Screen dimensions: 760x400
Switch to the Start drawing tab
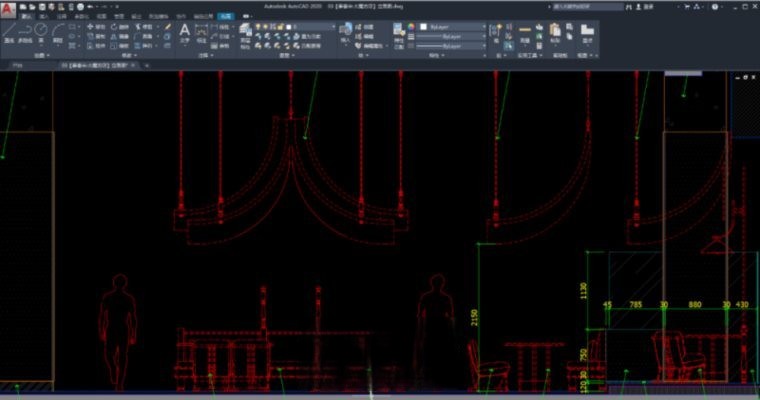point(17,64)
